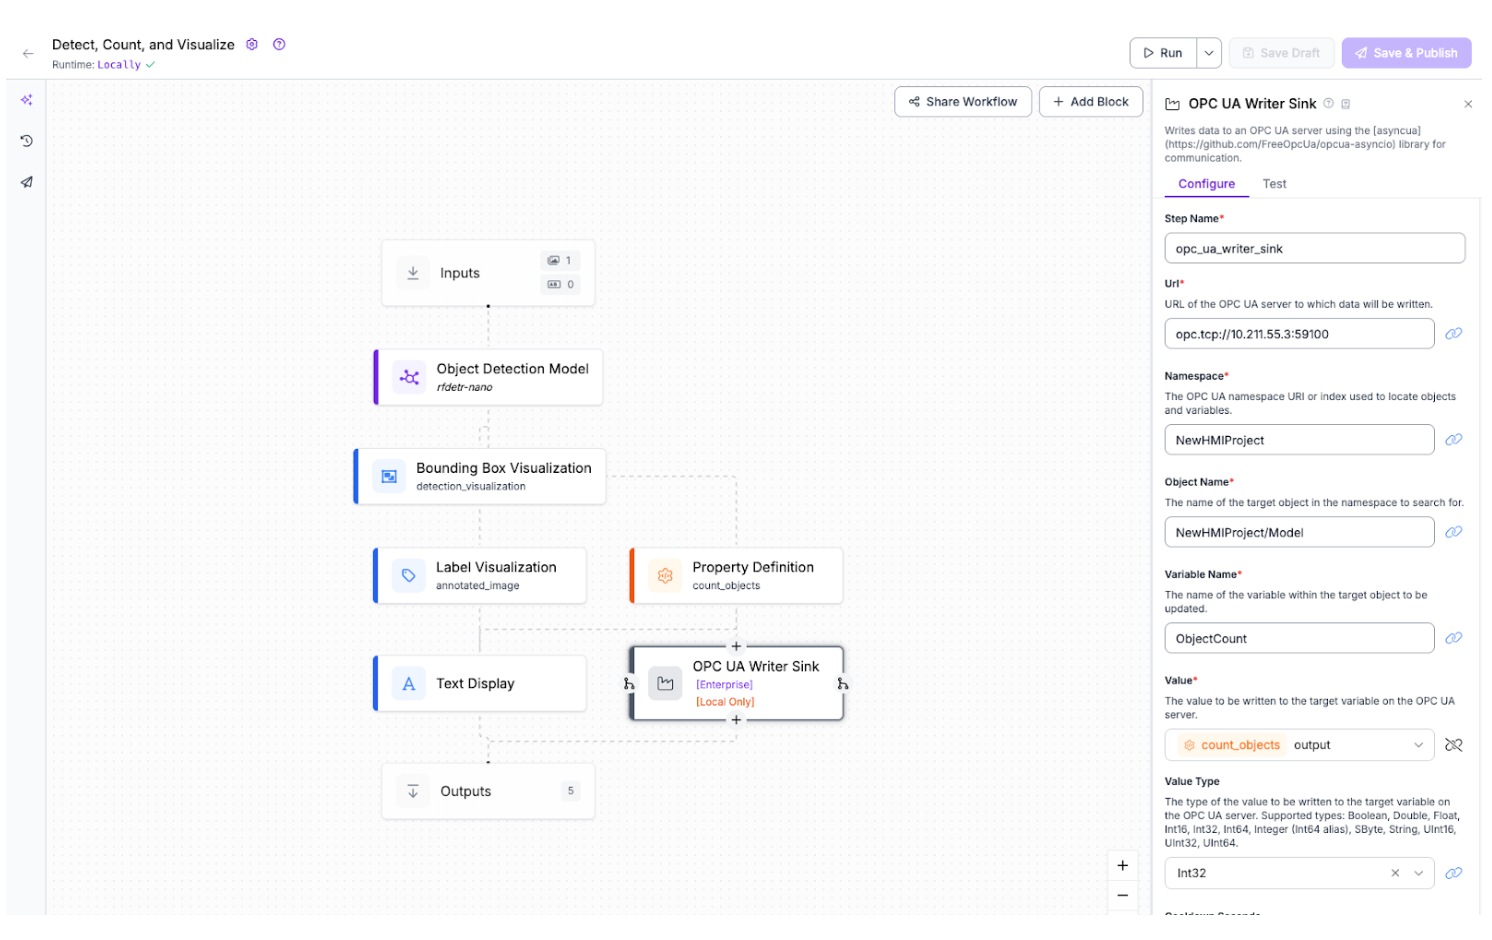Unlink the Value field binding
Screen dimensions: 1492x940
1453,745
